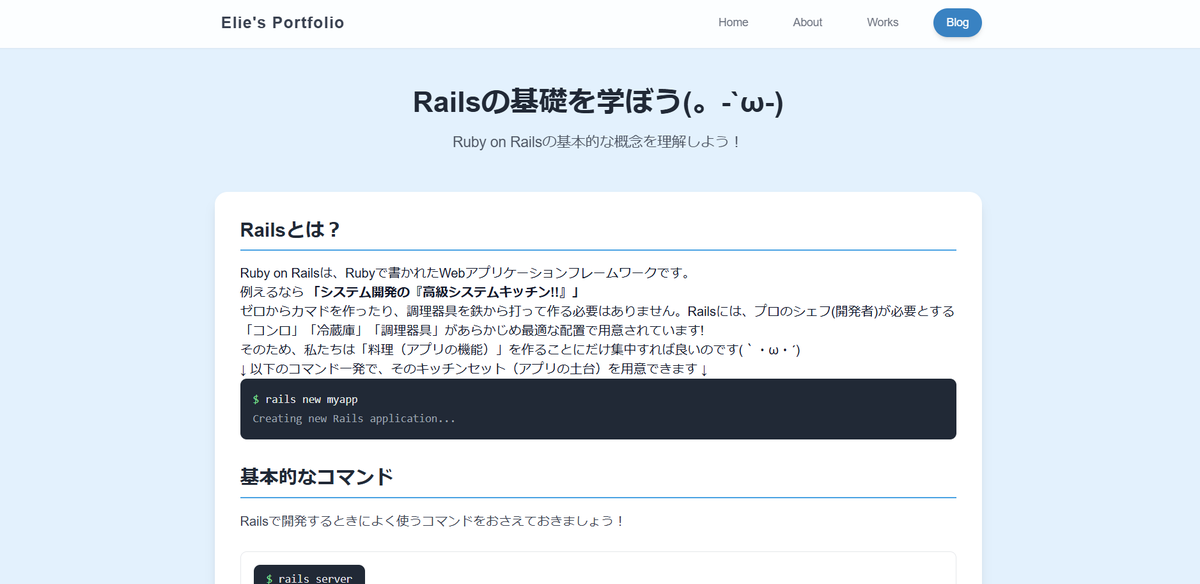Visit the Works section
The height and width of the screenshot is (584, 1200).
coord(882,22)
